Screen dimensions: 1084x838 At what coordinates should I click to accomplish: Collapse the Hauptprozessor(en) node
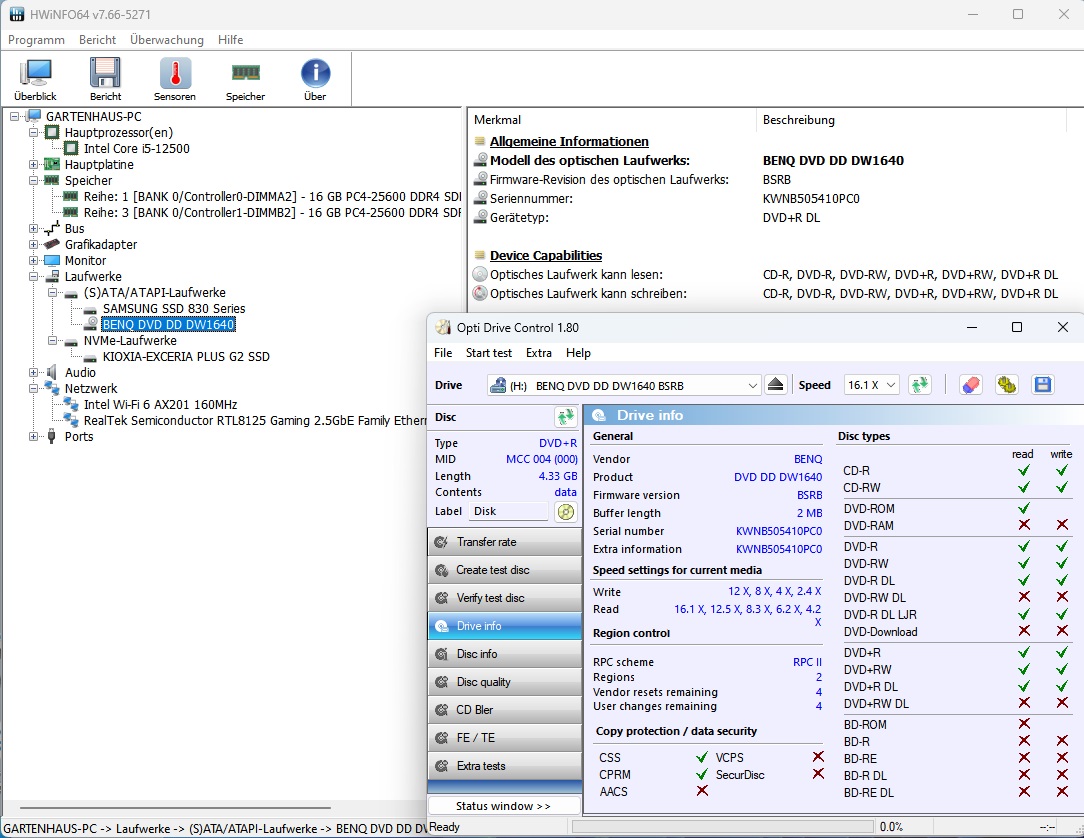click(33, 133)
